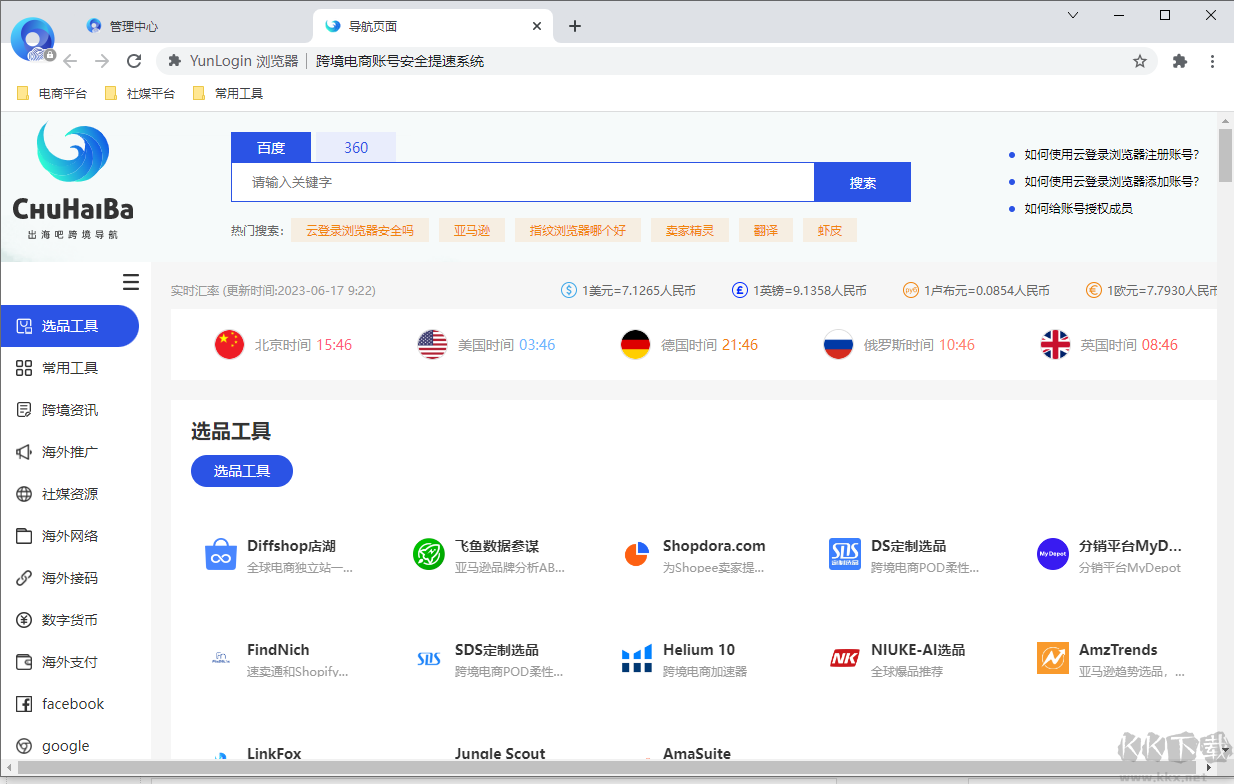
Task: Open the Jungle Scout tool
Action: point(503,753)
